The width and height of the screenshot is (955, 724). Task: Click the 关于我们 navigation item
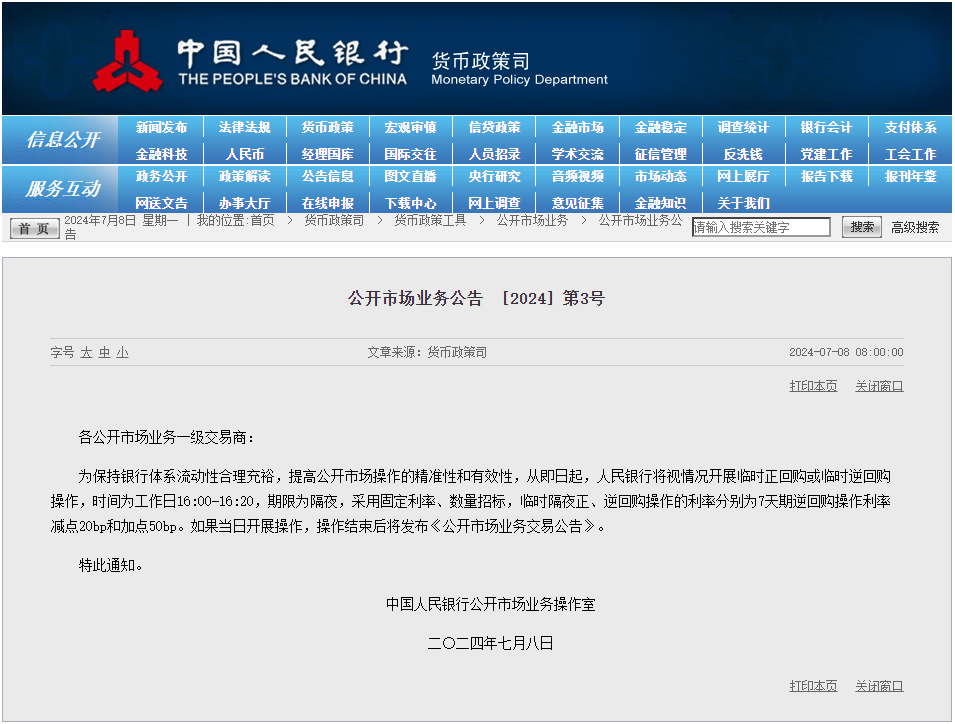tap(743, 203)
